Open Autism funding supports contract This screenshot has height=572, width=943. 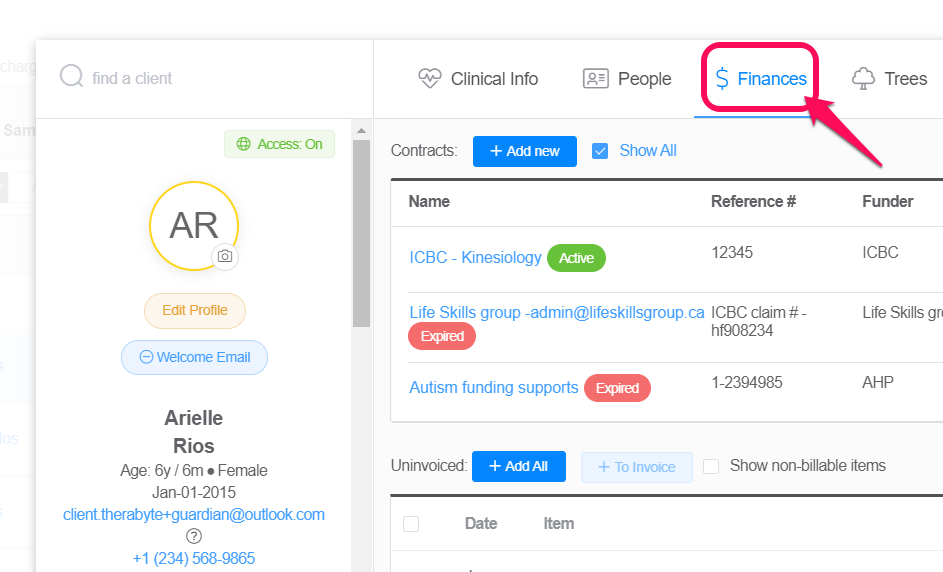(x=494, y=387)
